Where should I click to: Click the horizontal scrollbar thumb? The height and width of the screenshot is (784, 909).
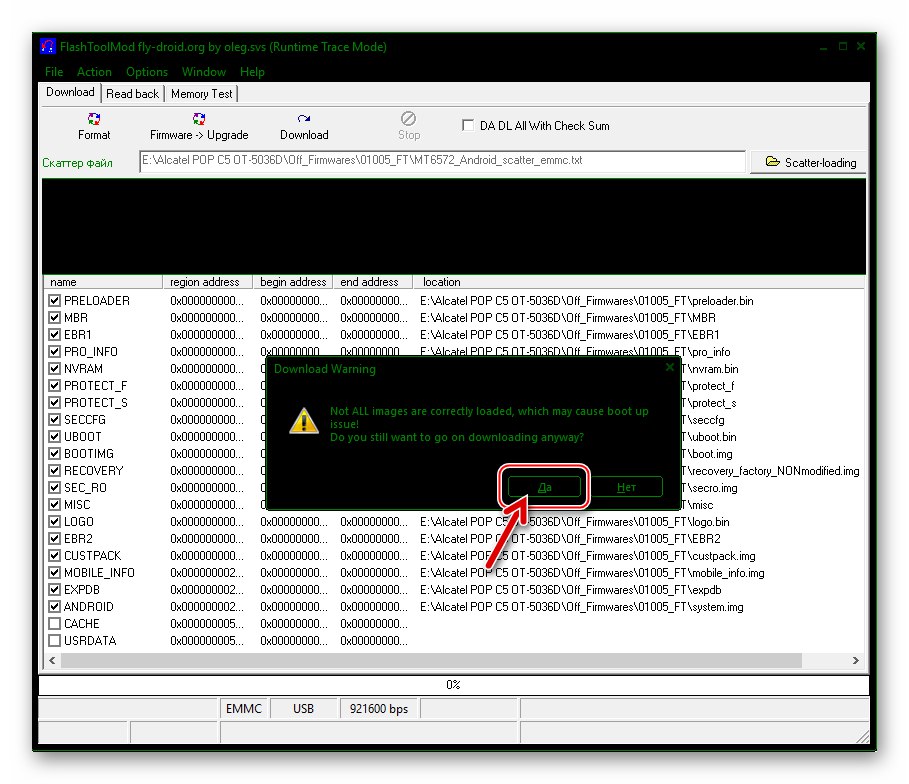431,660
